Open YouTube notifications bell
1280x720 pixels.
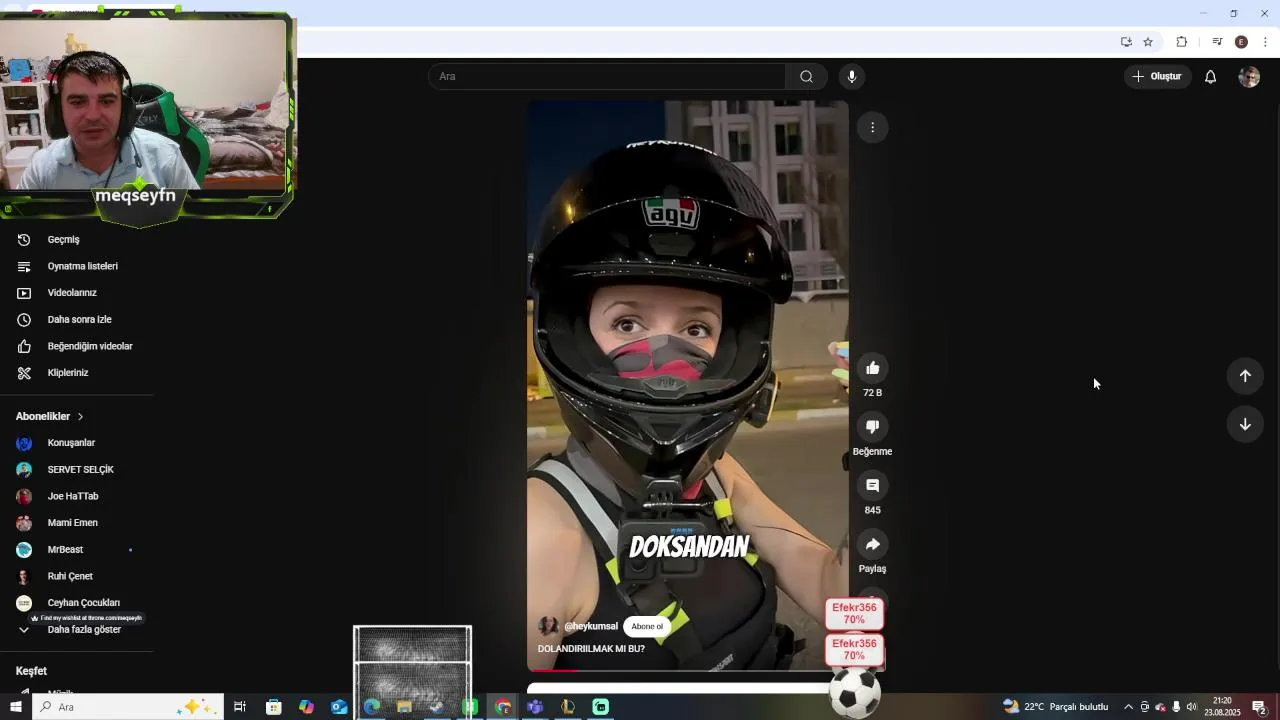[1210, 77]
